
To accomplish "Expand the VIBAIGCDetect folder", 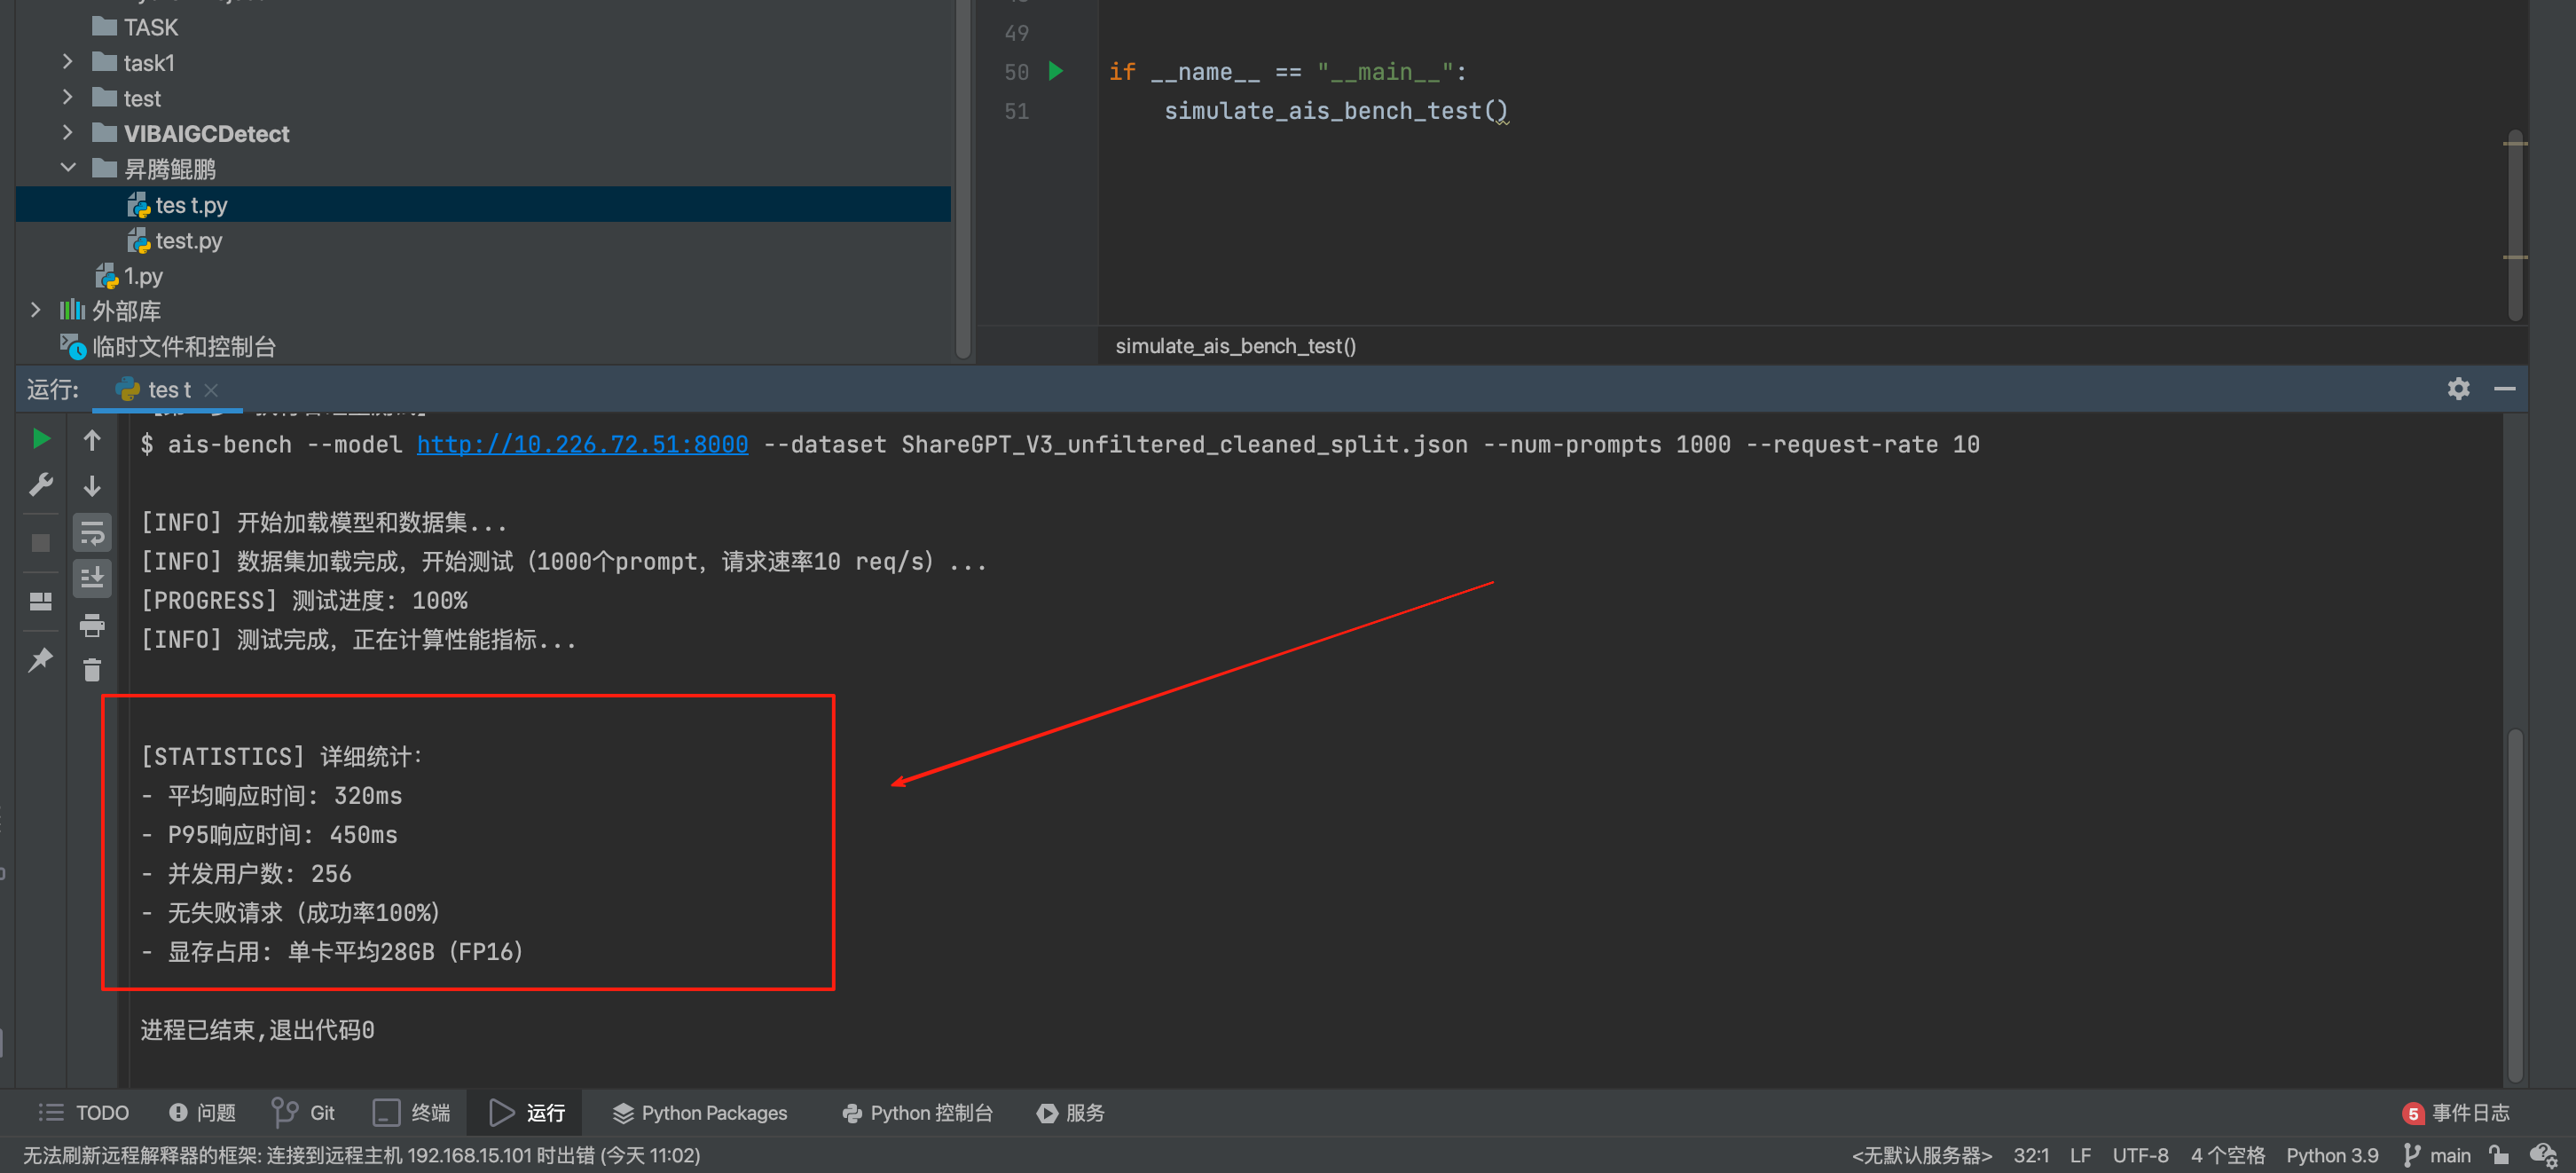I will (67, 133).
